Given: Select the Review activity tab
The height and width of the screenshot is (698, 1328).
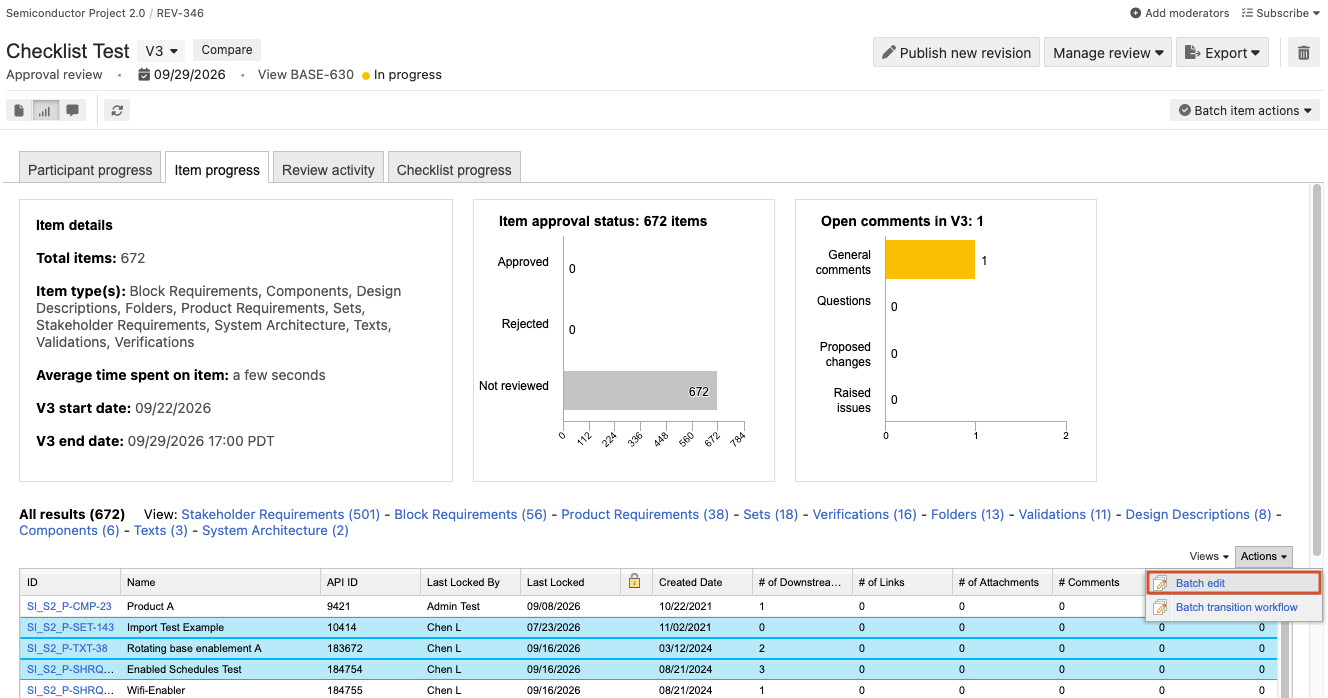Looking at the screenshot, I should [x=328, y=169].
